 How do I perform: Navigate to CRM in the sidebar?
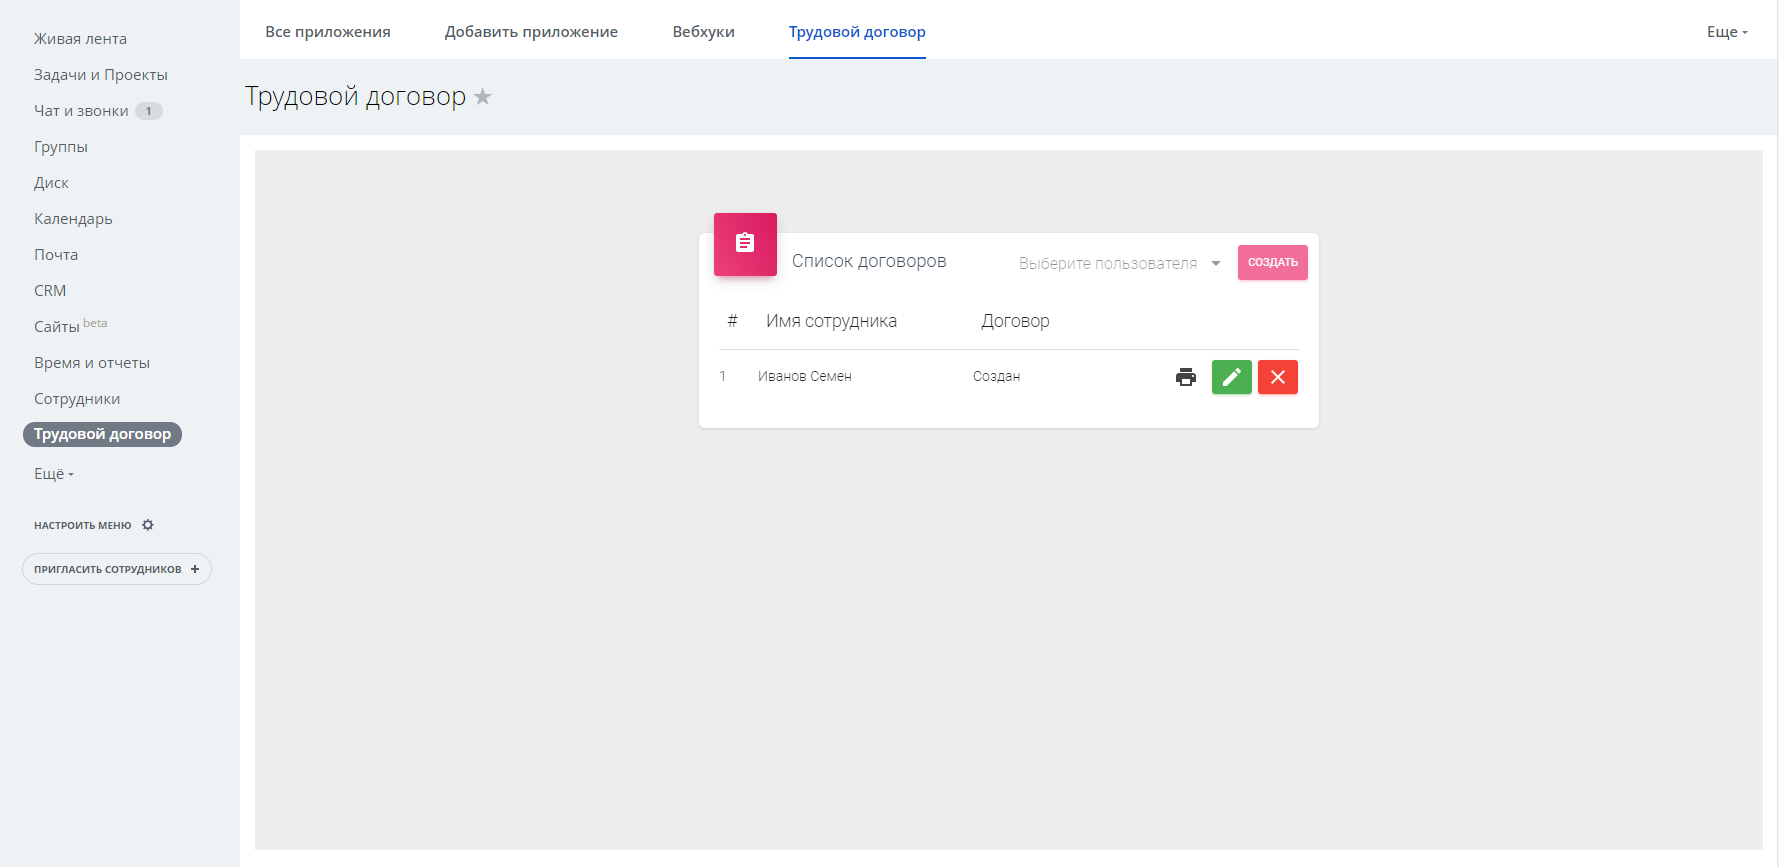point(50,291)
